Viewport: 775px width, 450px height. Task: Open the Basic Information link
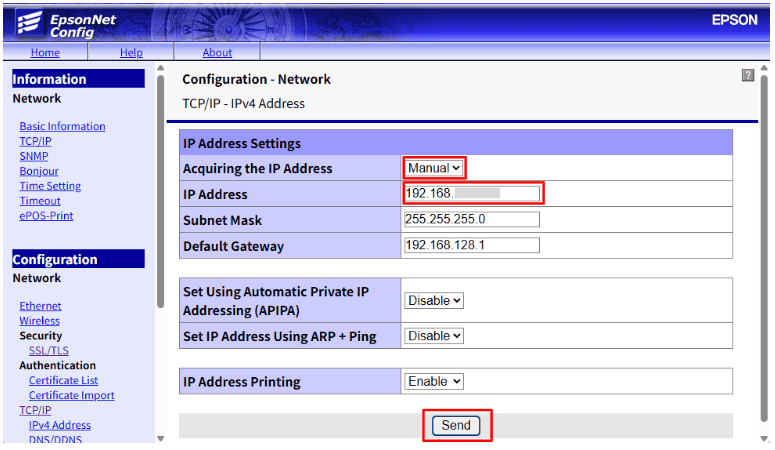[x=62, y=126]
